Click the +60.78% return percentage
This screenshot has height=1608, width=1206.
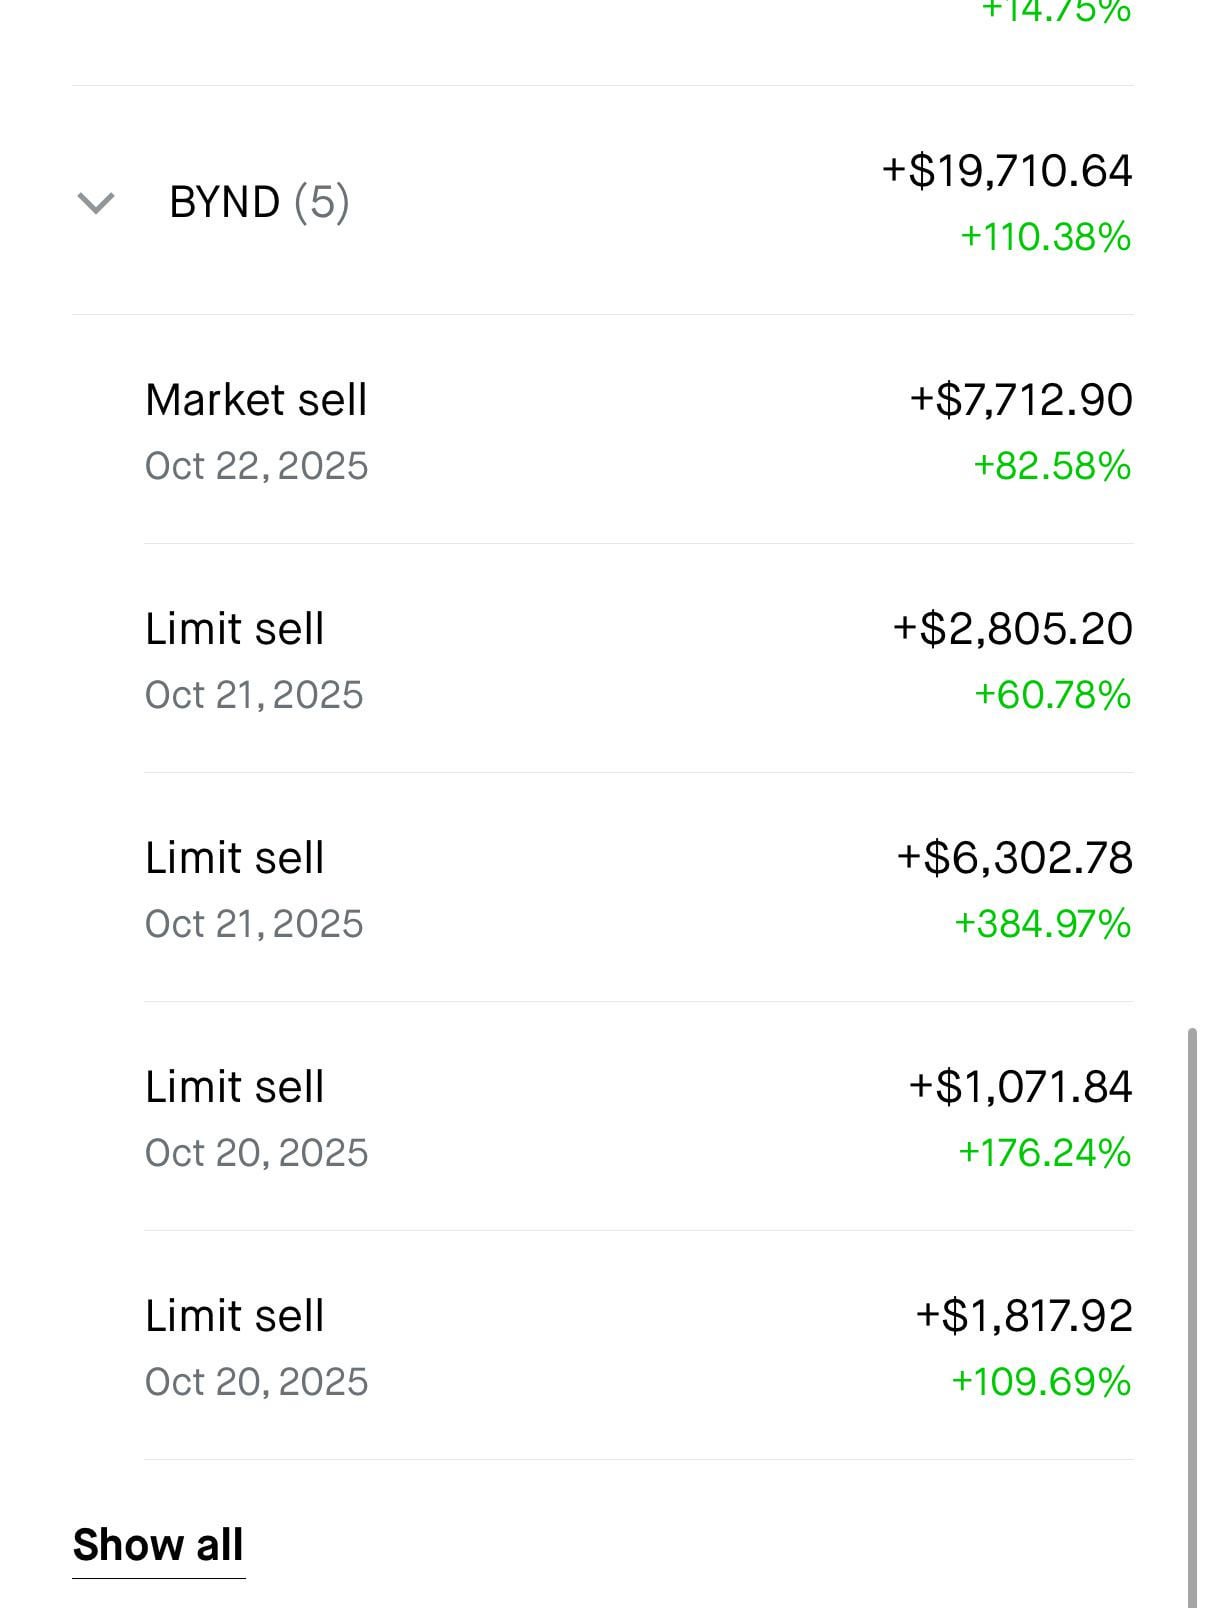pos(1052,695)
